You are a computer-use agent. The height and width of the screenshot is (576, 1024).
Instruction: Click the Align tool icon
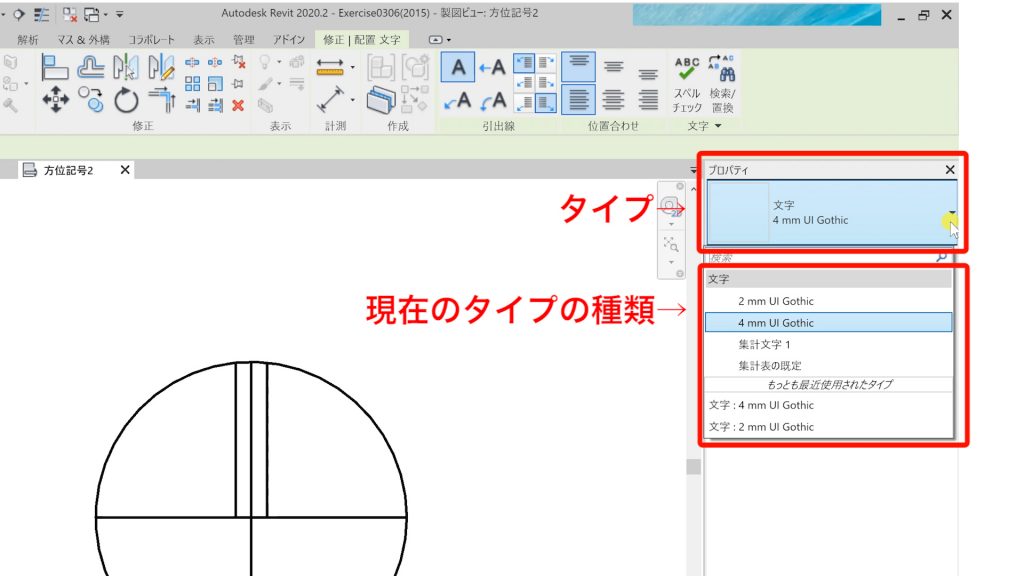[x=55, y=67]
